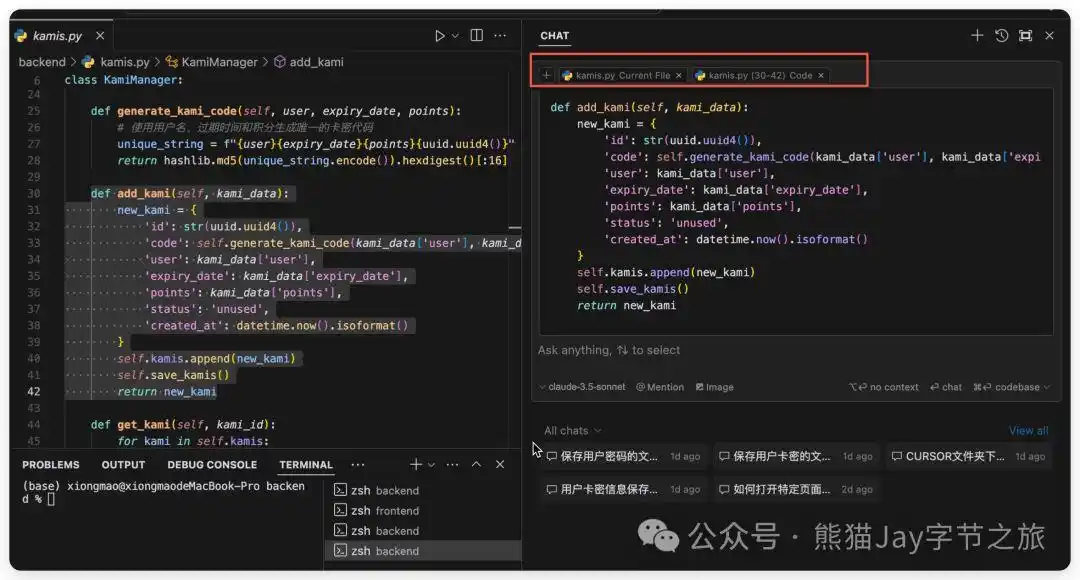Screen dimensions: 1080x580
Task: Open more editor actions via ellipsis icon
Action: 499,35
